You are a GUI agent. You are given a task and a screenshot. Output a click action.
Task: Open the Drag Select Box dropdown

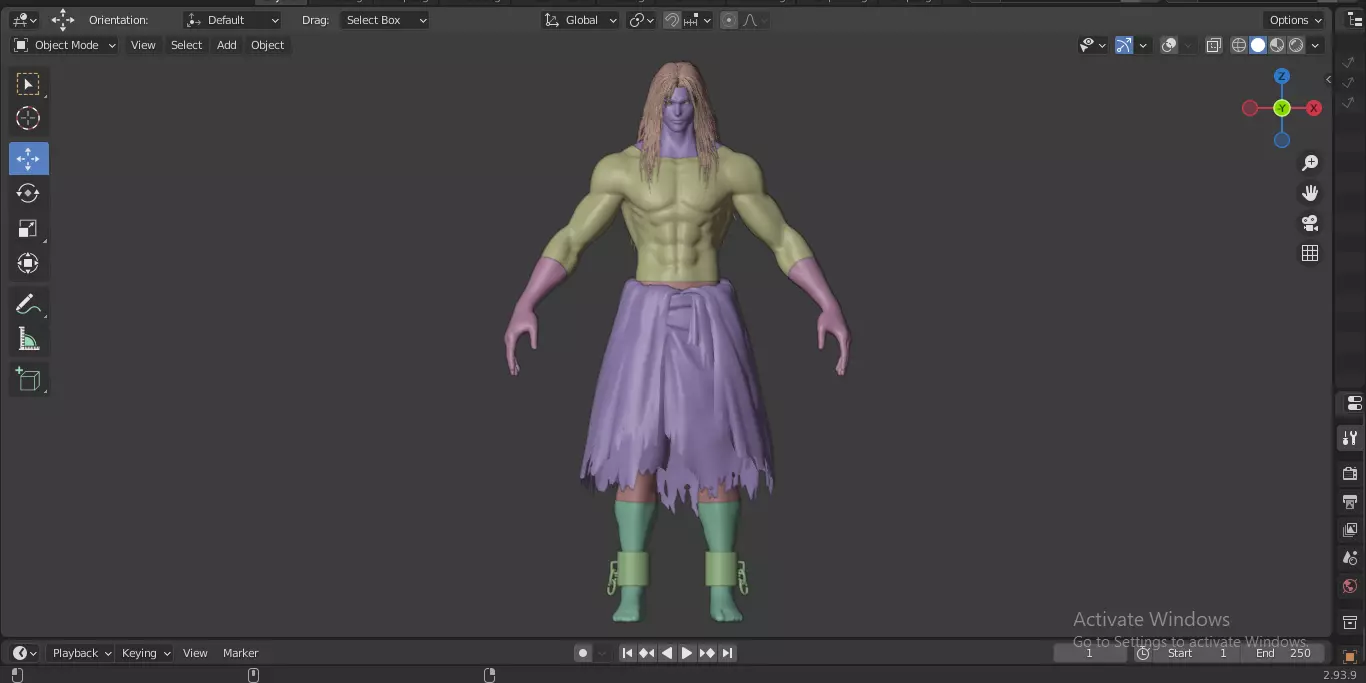(x=385, y=20)
